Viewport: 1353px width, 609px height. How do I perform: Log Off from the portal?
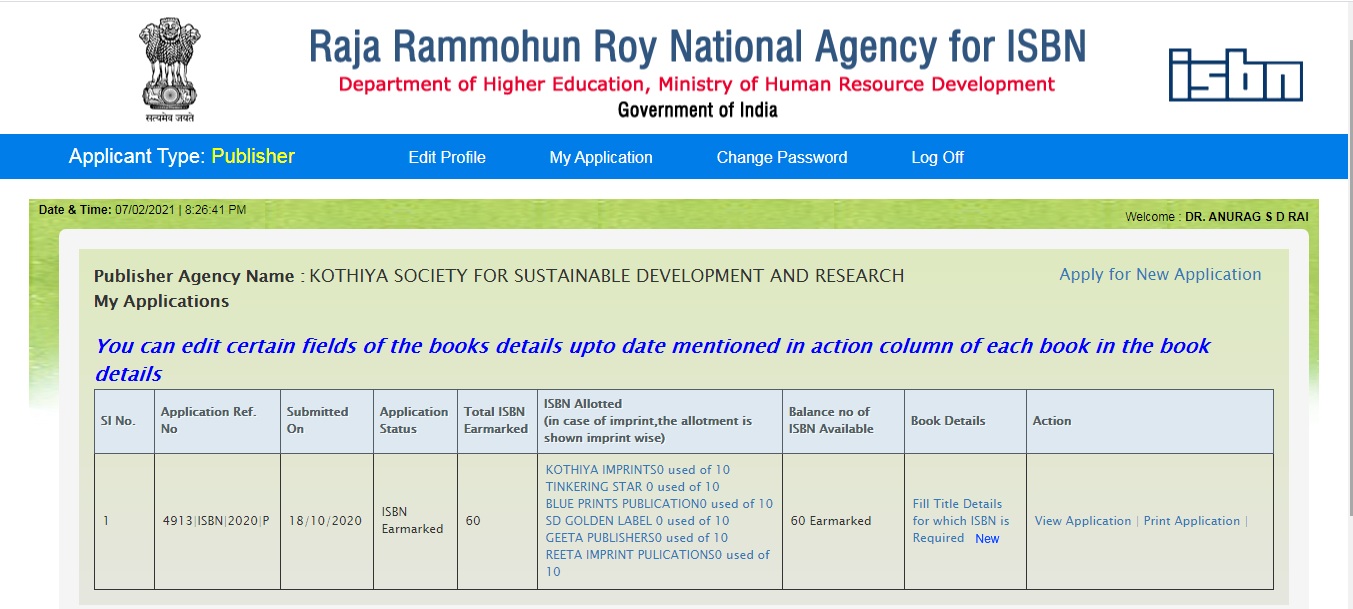[x=937, y=157]
